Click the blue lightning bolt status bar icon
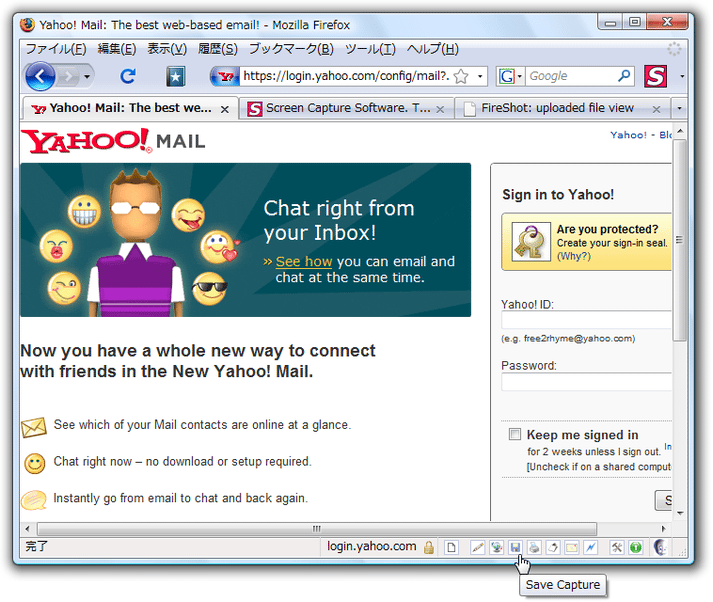 pyautogui.click(x=590, y=547)
